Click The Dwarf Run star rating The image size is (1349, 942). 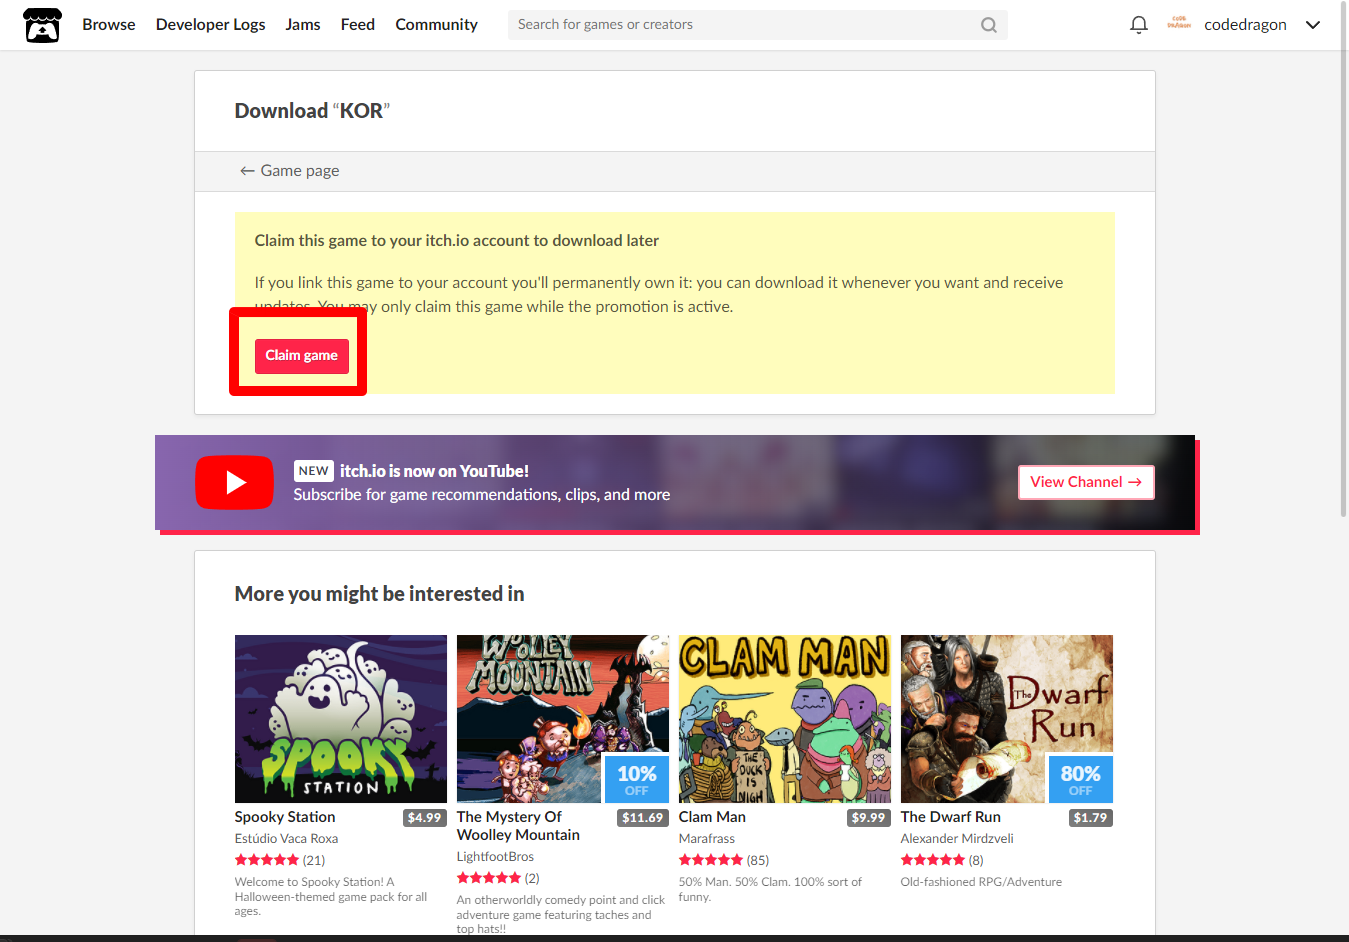point(933,860)
